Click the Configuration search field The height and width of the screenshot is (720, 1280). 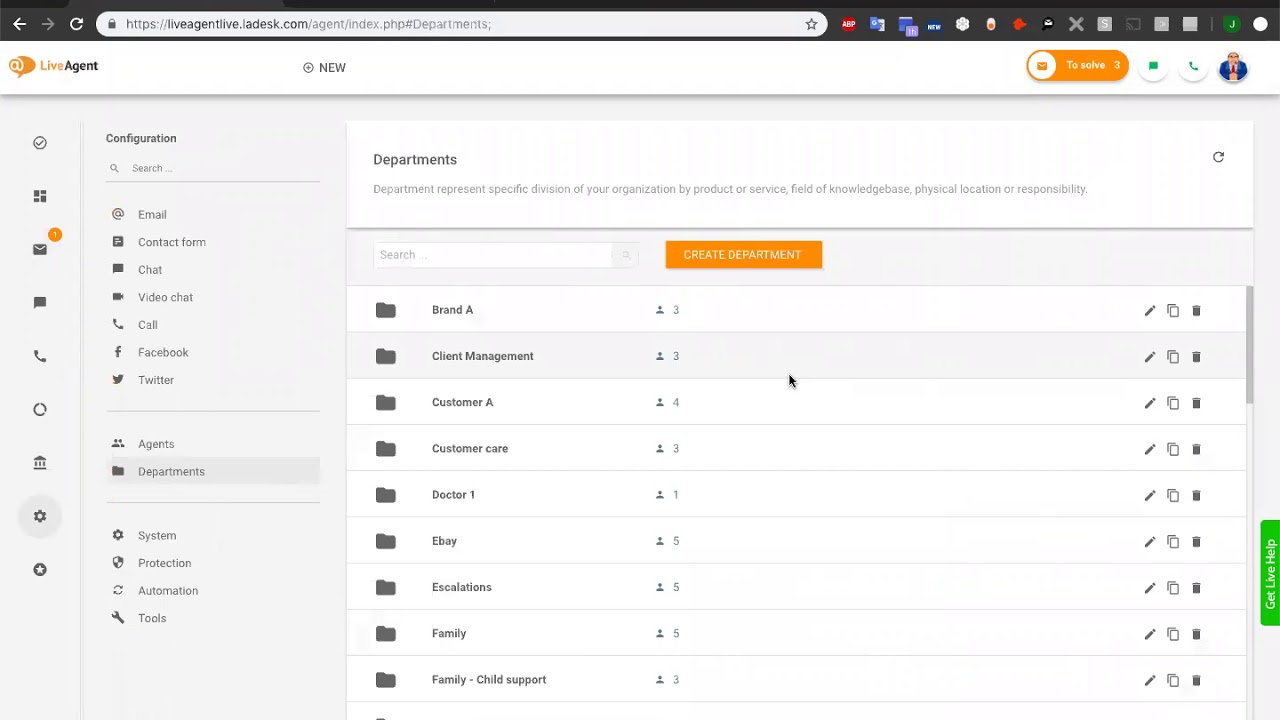click(x=213, y=168)
